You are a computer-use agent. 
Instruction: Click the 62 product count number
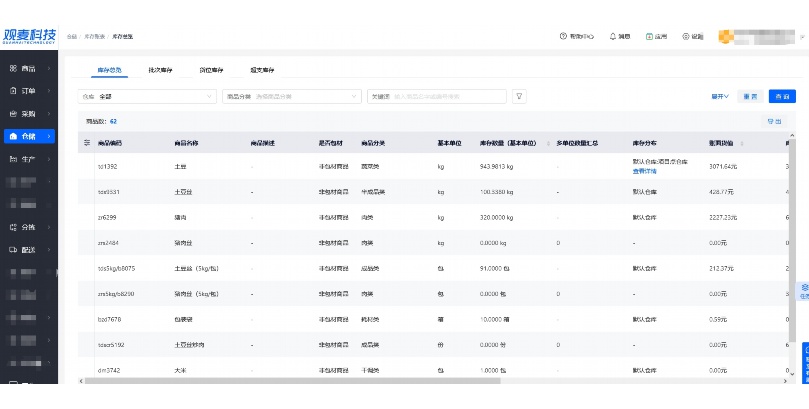[114, 122]
